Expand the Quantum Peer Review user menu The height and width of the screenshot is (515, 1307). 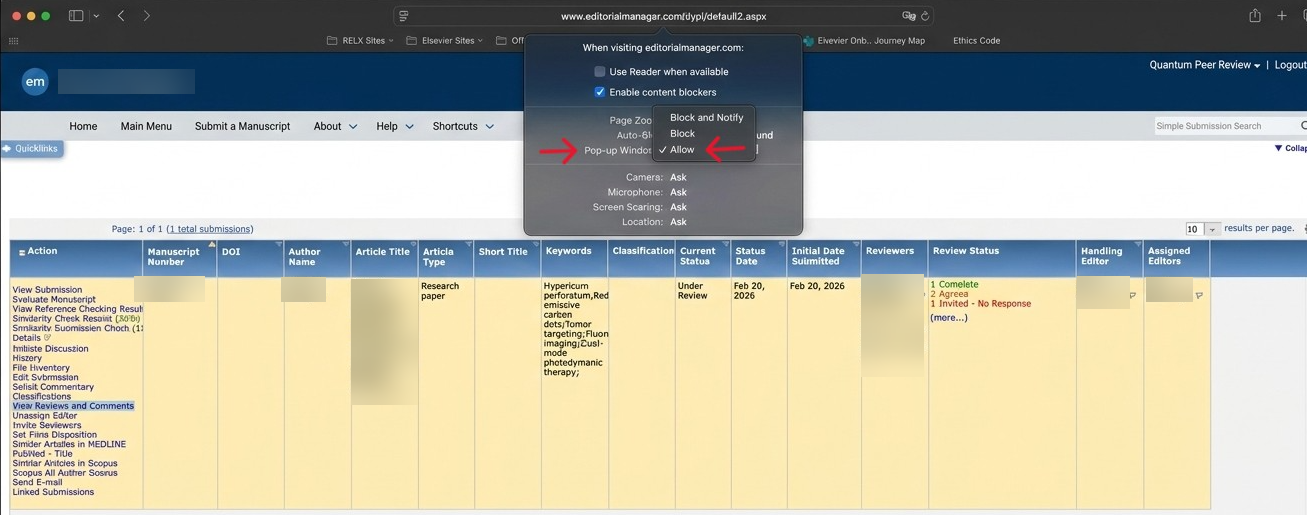click(1204, 65)
